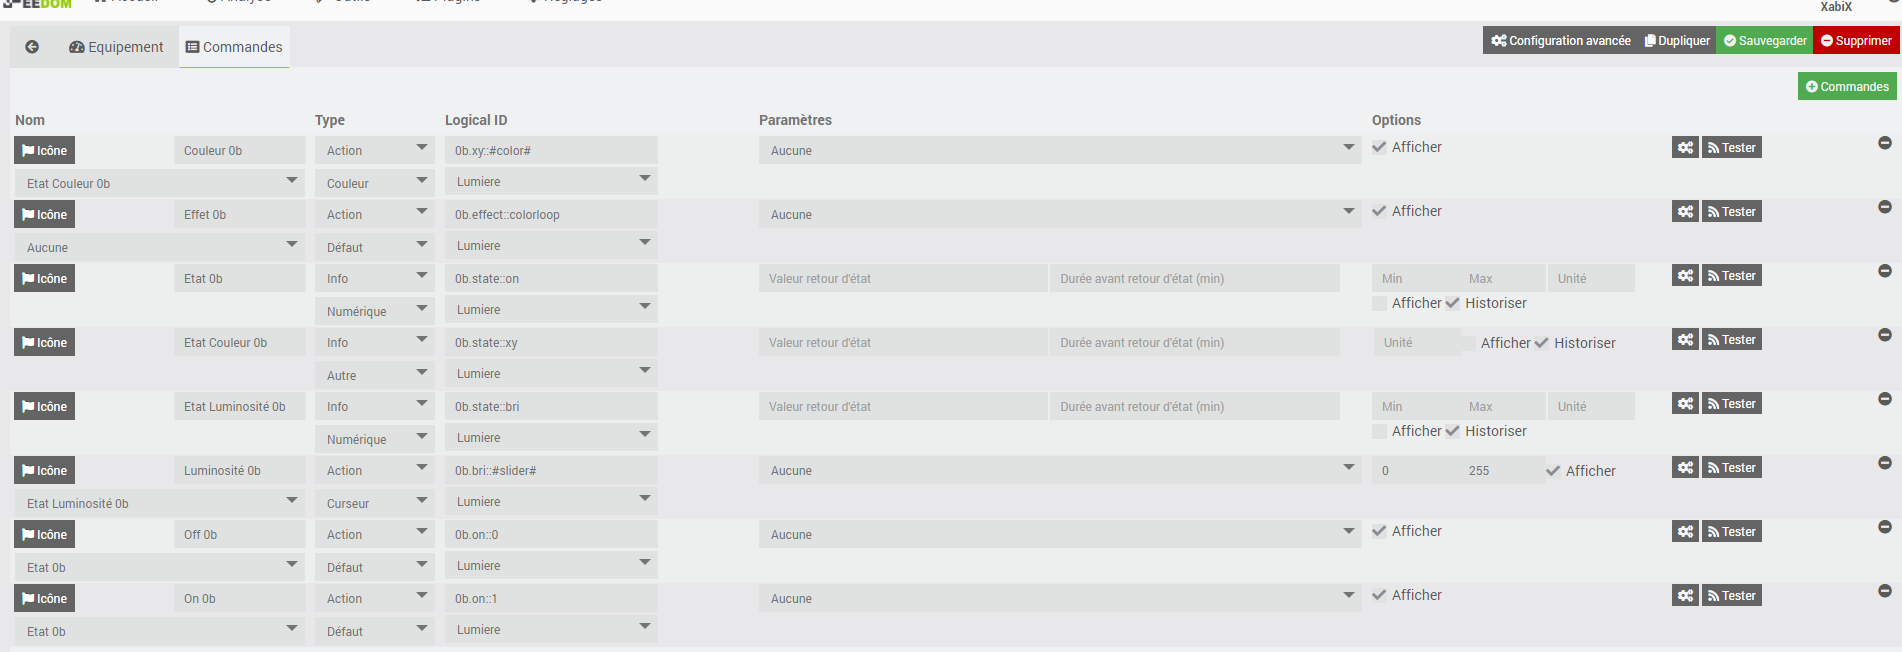
Task: Open gear settings for Off 0b command
Action: pyautogui.click(x=1685, y=531)
